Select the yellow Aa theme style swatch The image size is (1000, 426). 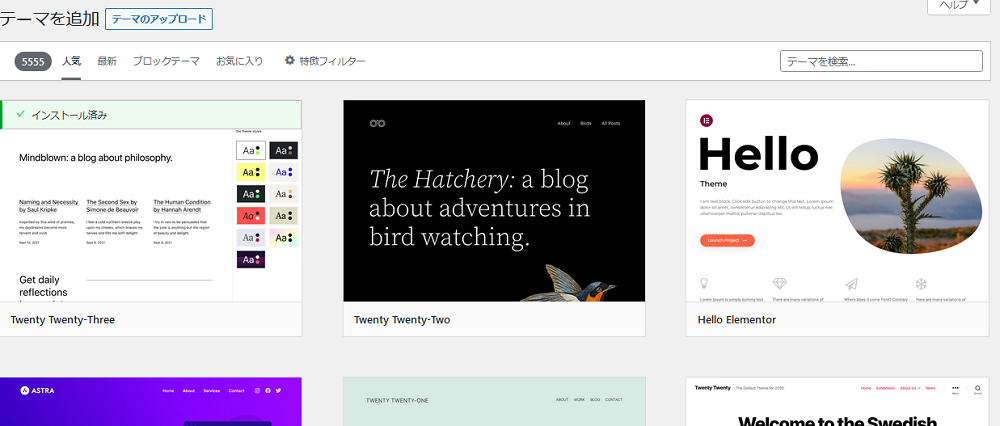coord(250,172)
